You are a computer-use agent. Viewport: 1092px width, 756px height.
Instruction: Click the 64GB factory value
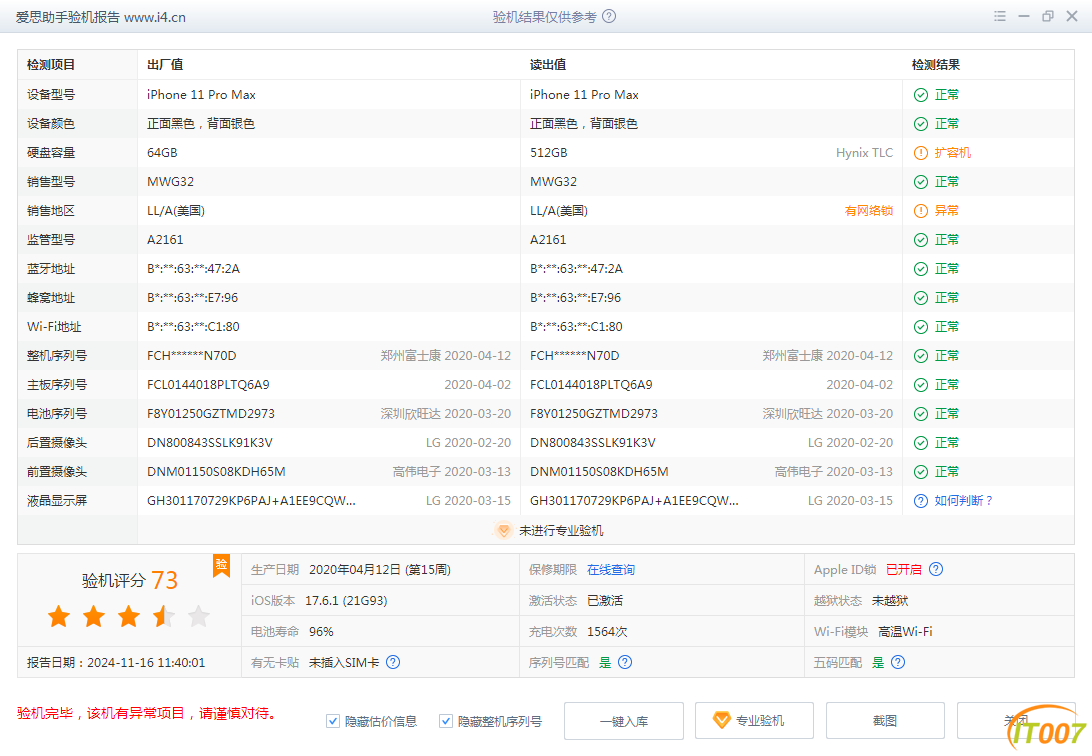tap(162, 153)
